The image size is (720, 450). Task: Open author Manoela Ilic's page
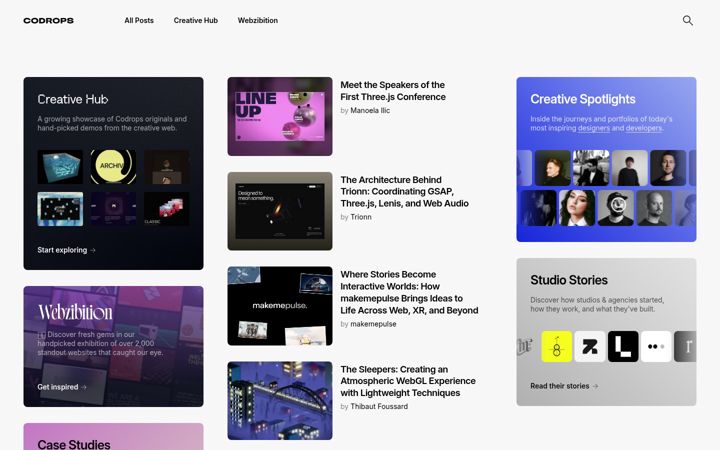[x=370, y=110]
